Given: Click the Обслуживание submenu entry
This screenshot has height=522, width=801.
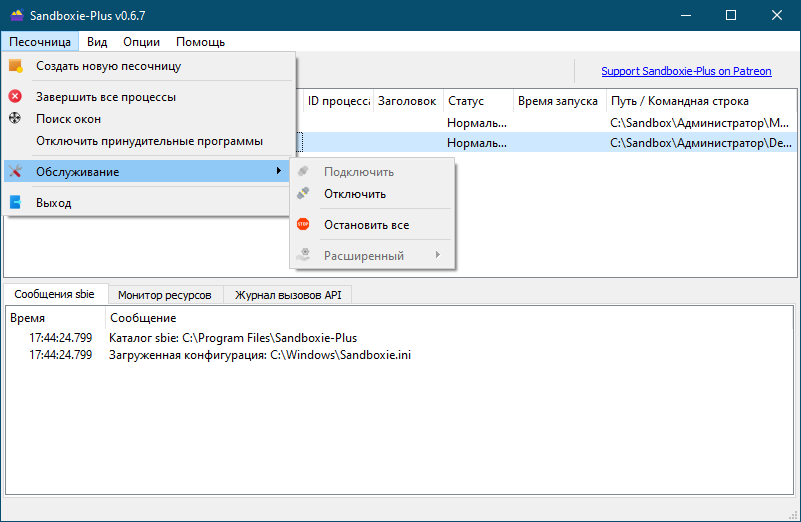Looking at the screenshot, I should (147, 172).
